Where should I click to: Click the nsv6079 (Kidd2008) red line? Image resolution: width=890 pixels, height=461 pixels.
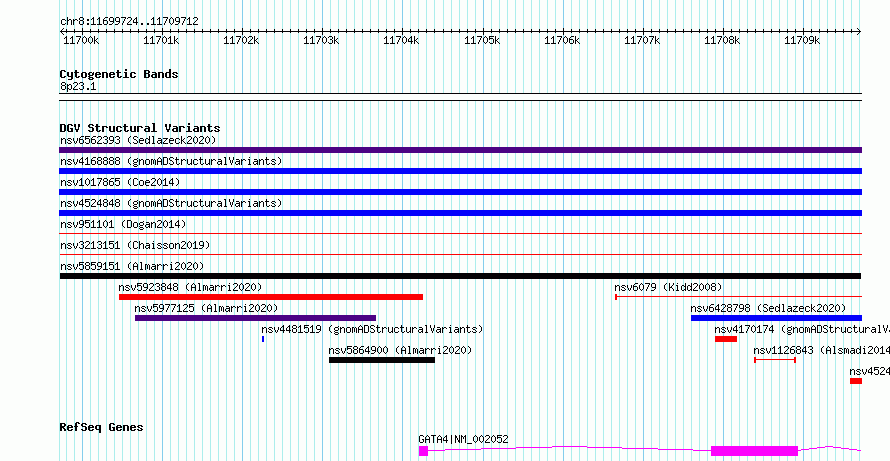[738, 296]
